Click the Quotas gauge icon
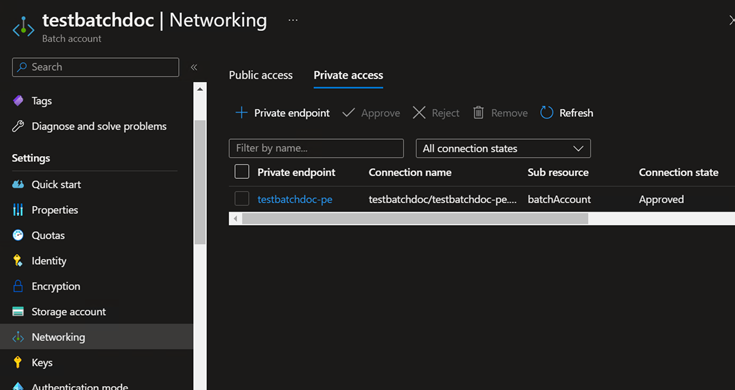The image size is (735, 390). (x=18, y=235)
